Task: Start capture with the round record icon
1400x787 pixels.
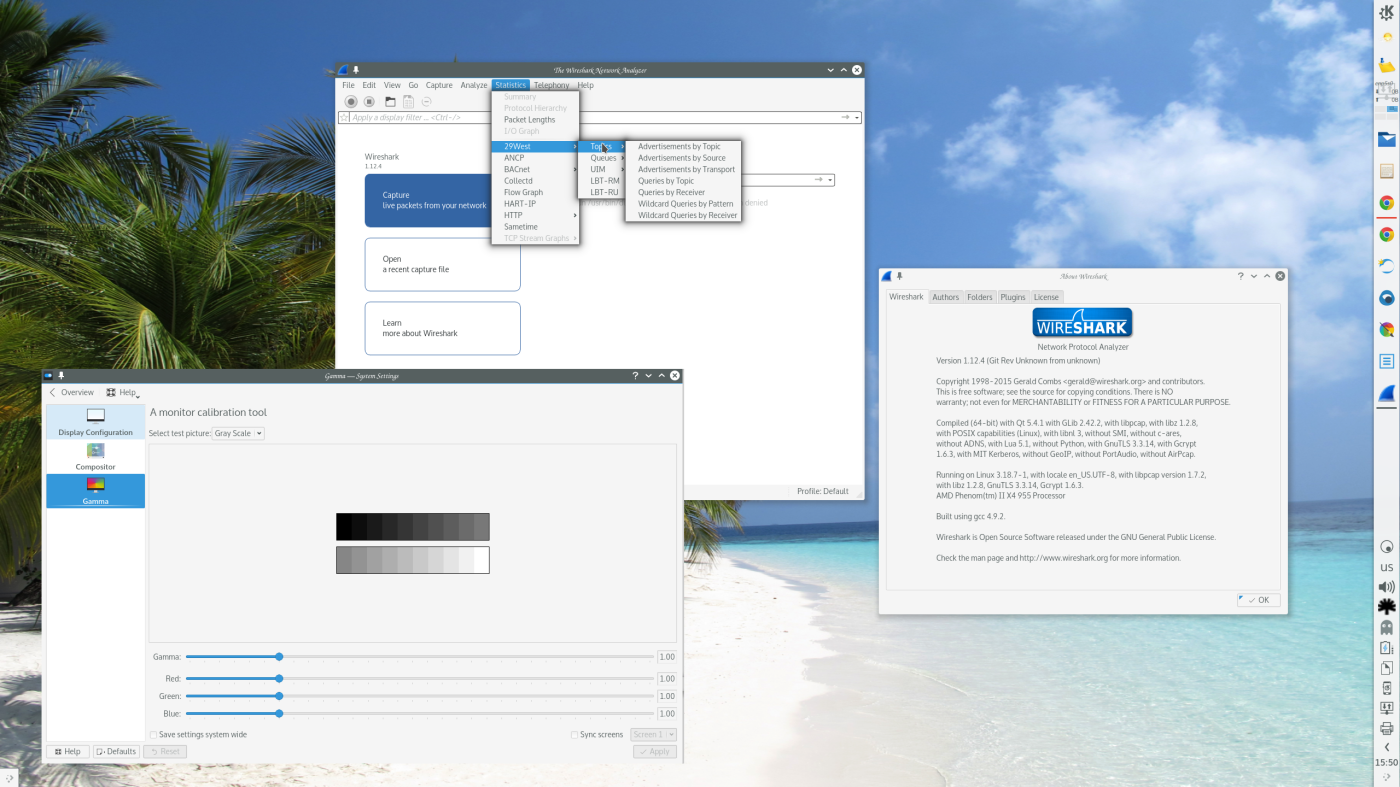Action: [351, 101]
